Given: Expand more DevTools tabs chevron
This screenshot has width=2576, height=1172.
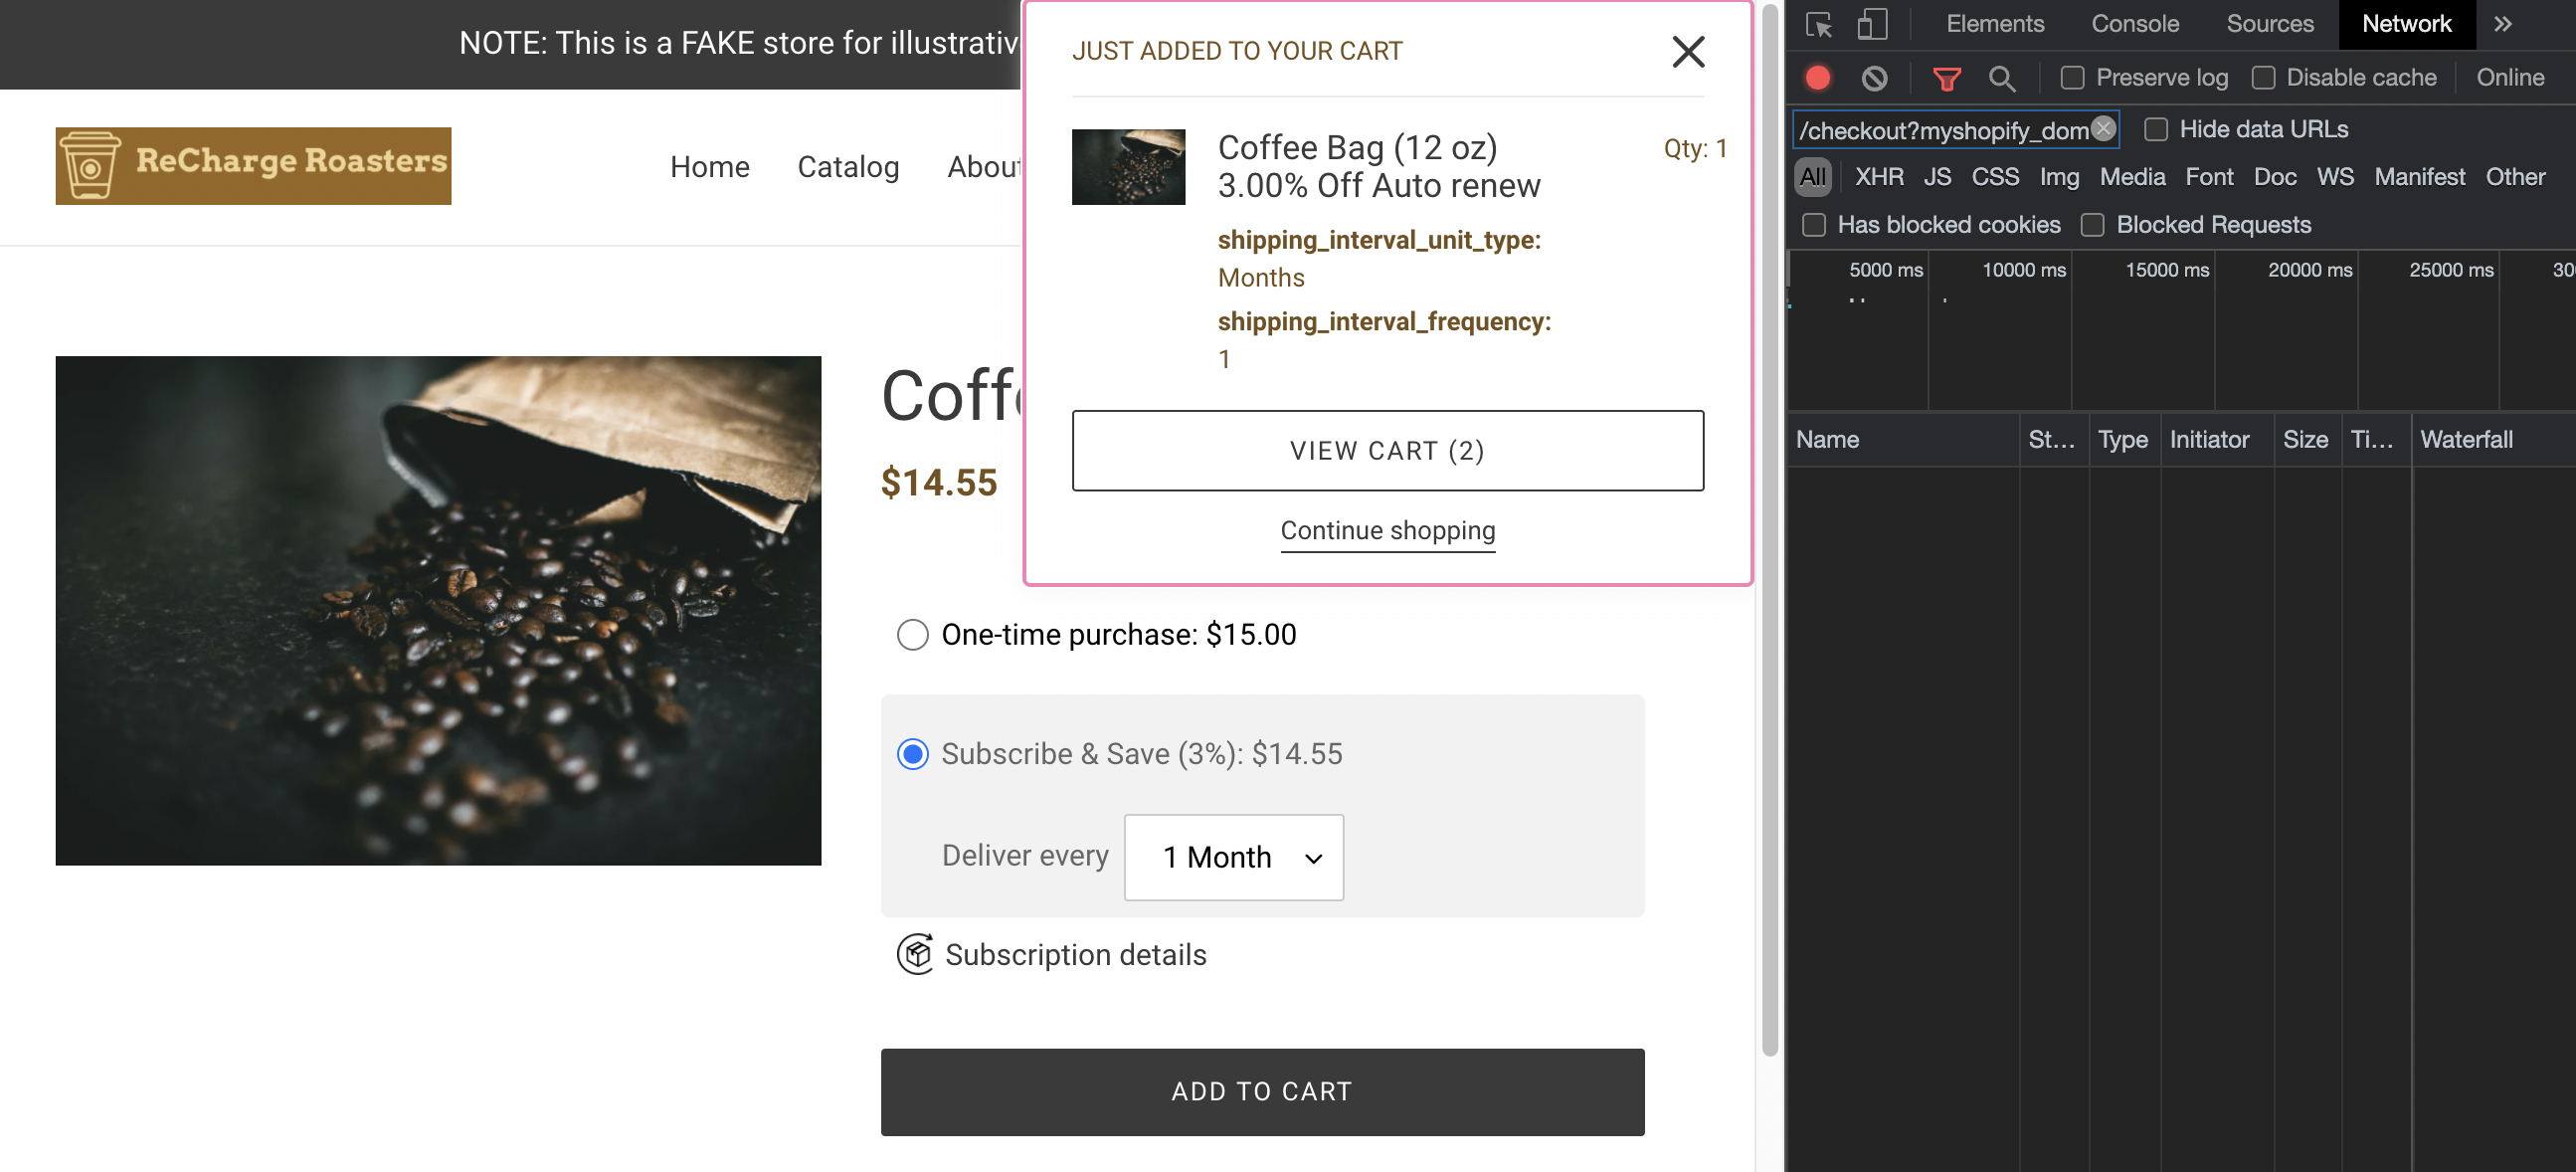Looking at the screenshot, I should pos(2502,24).
